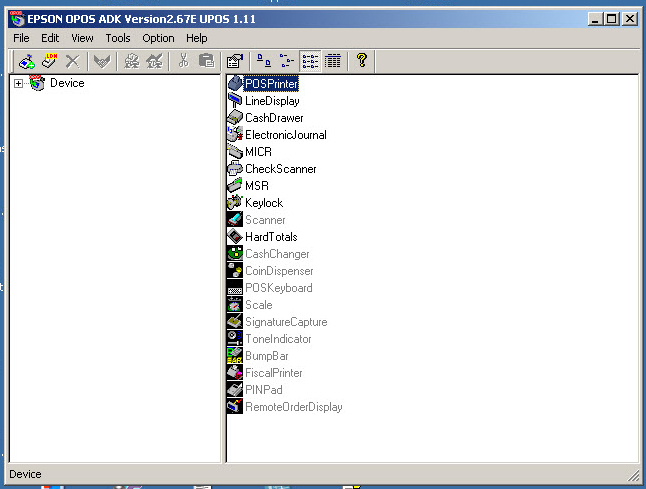Click the BumpBar device icon
This screenshot has width=646, height=489.
[235, 356]
